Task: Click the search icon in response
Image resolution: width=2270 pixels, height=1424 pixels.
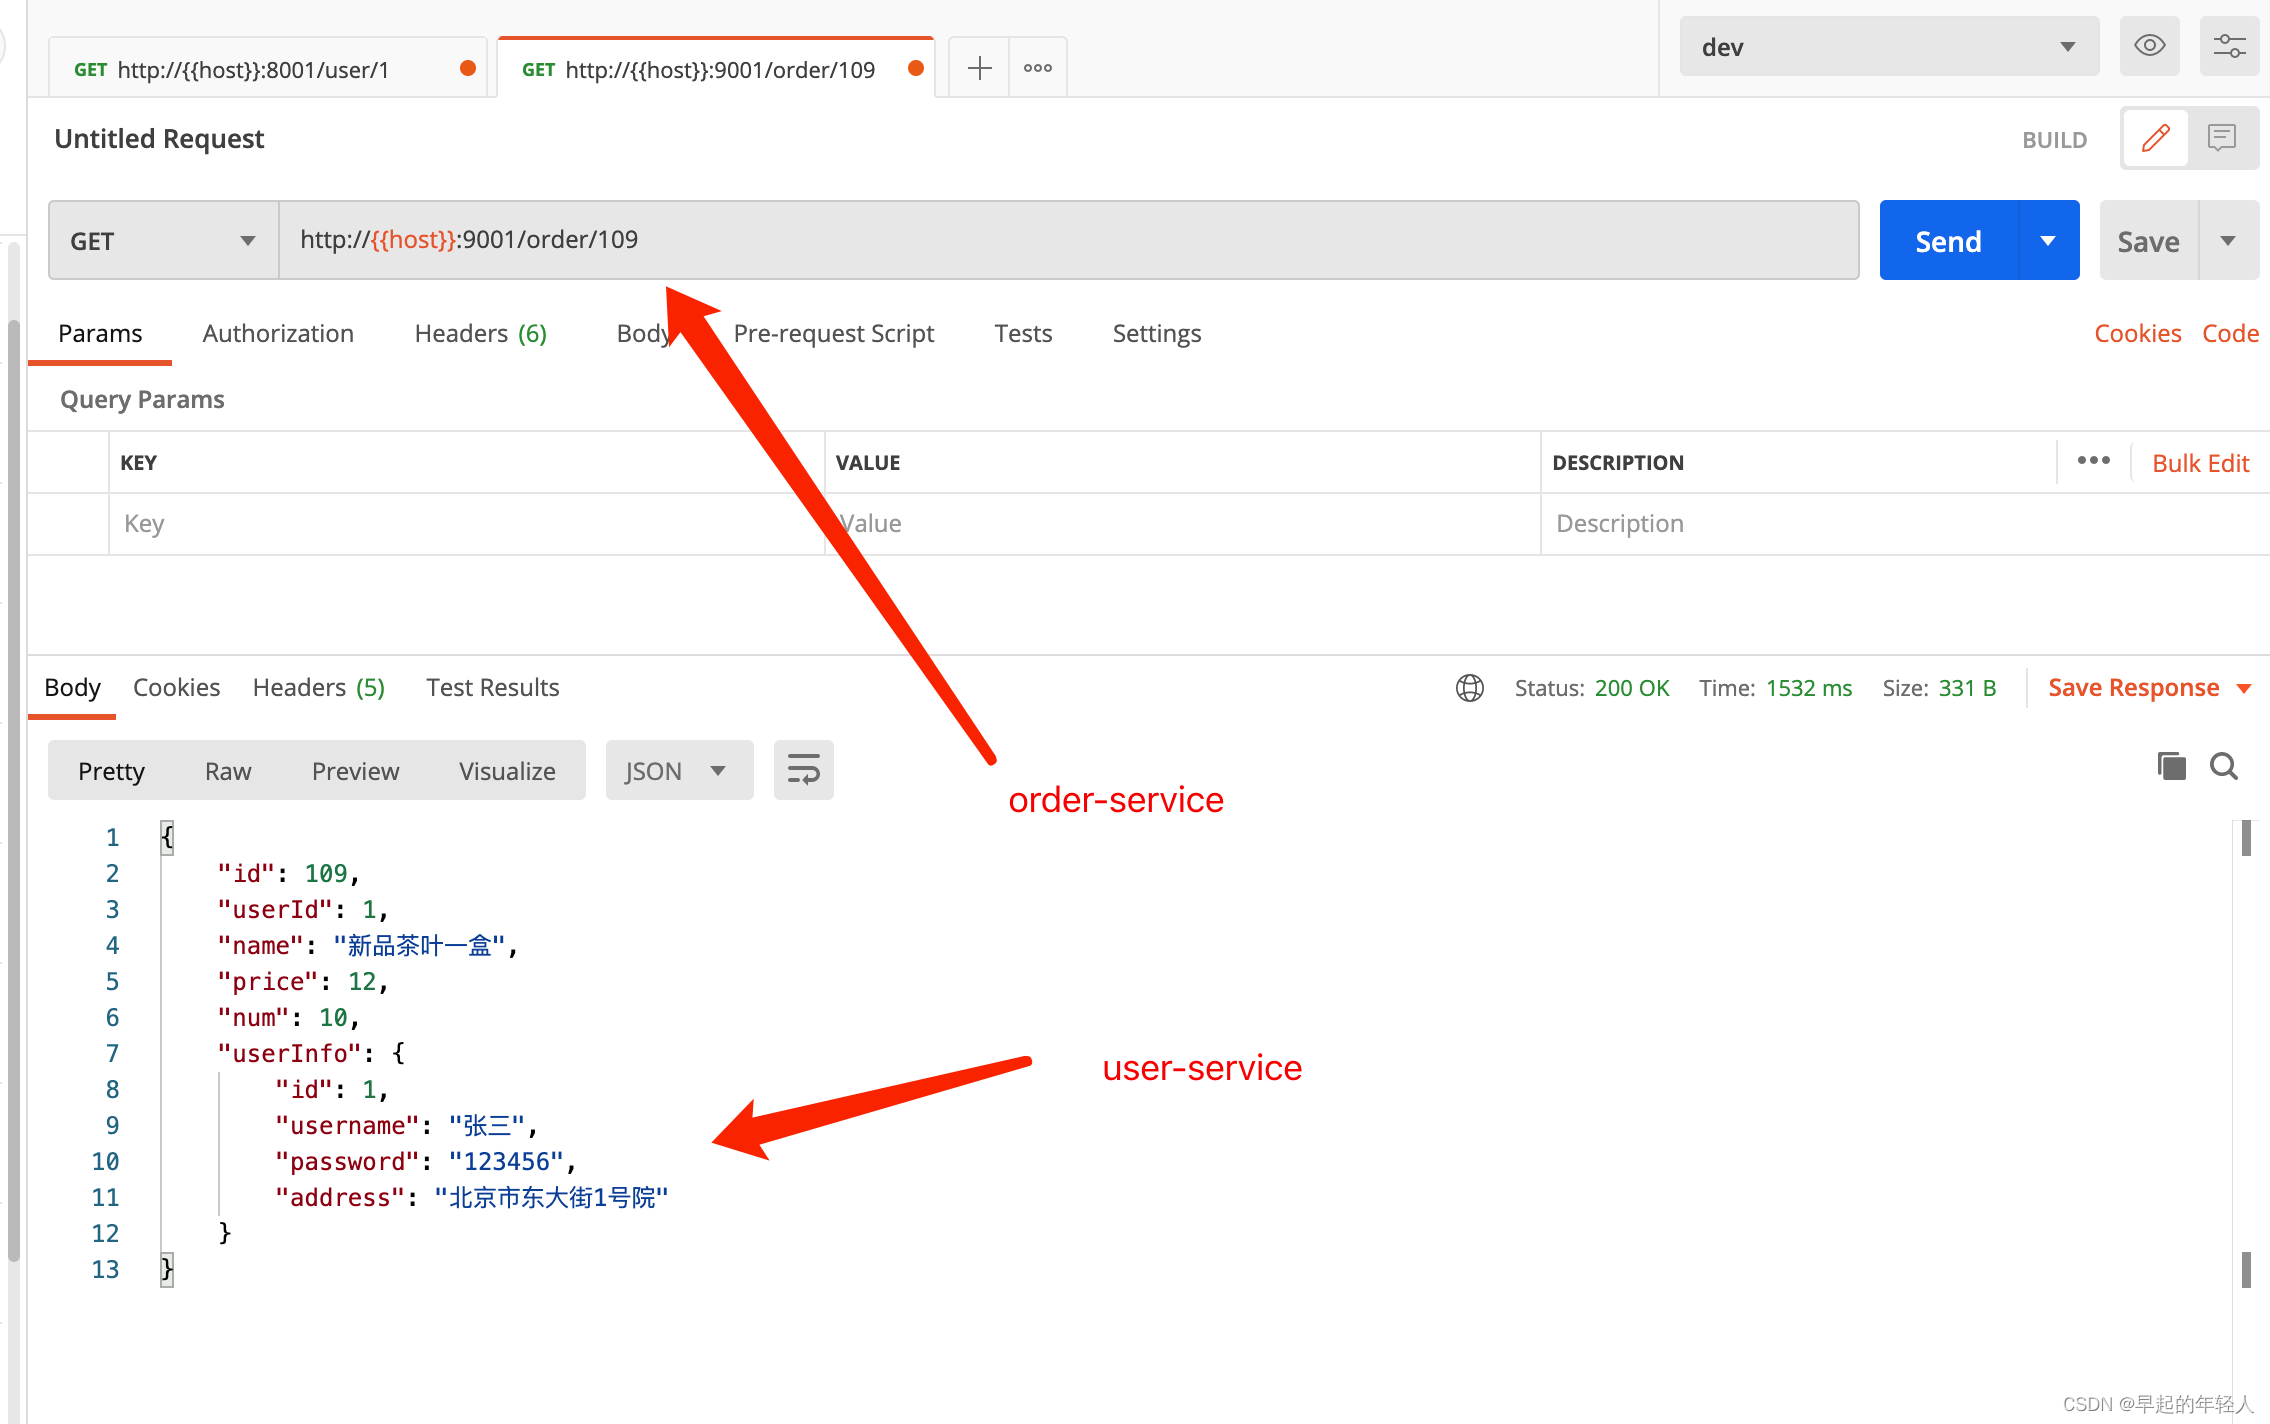Action: (x=2224, y=767)
